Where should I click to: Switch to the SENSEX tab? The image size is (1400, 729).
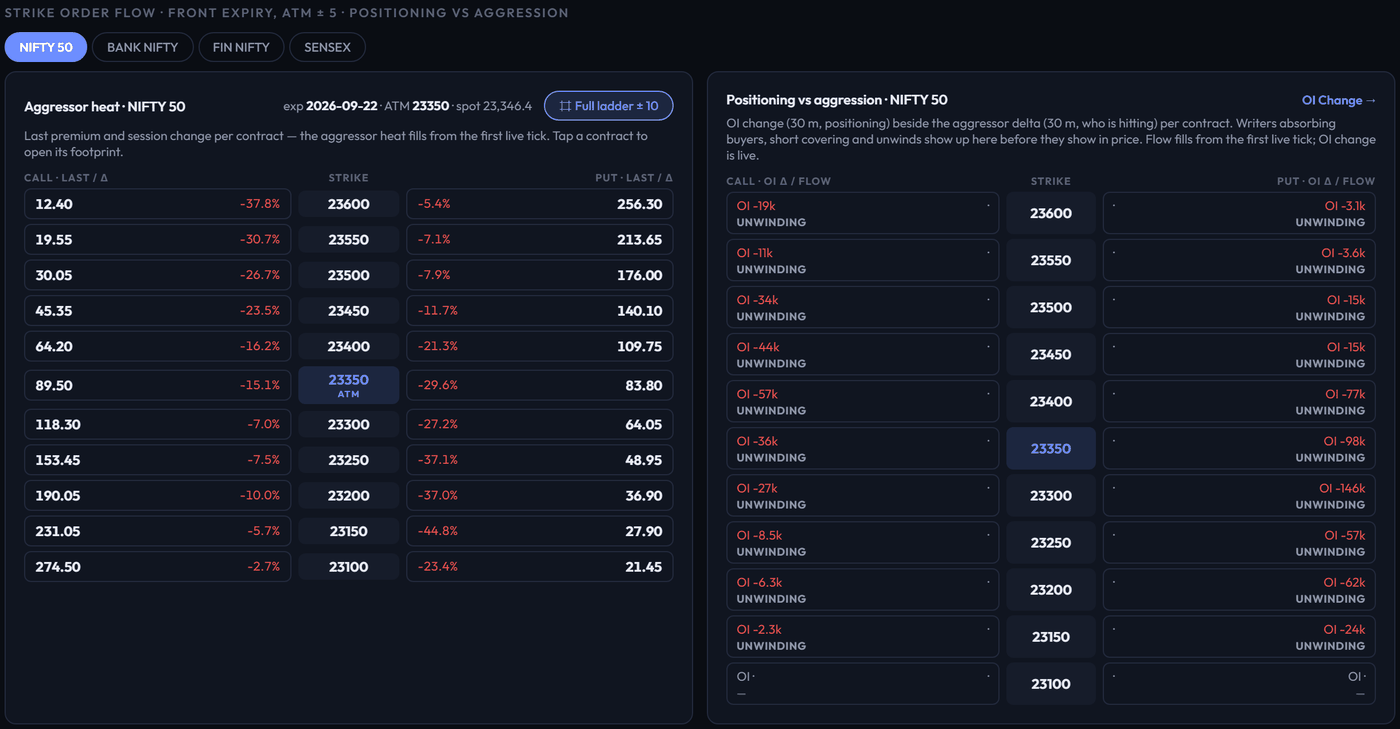pyautogui.click(x=328, y=47)
